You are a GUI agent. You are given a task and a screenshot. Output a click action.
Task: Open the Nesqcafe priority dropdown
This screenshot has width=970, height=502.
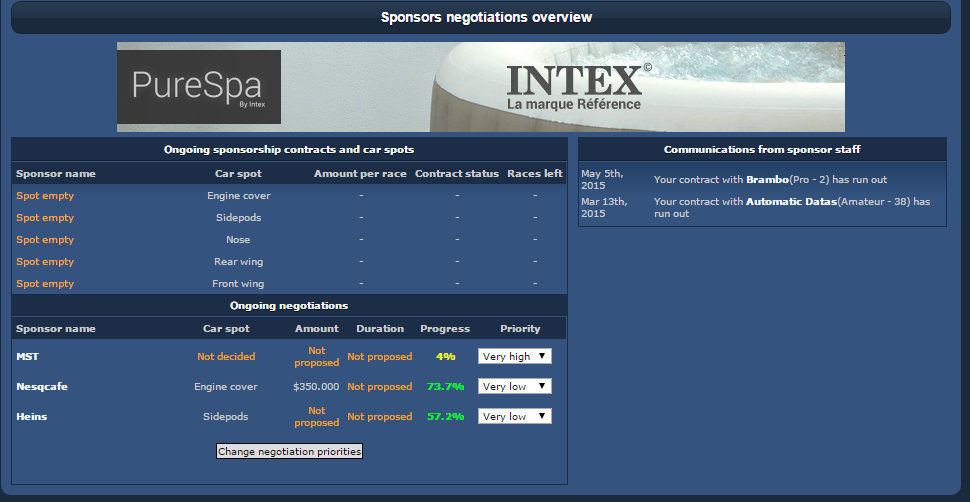(514, 386)
